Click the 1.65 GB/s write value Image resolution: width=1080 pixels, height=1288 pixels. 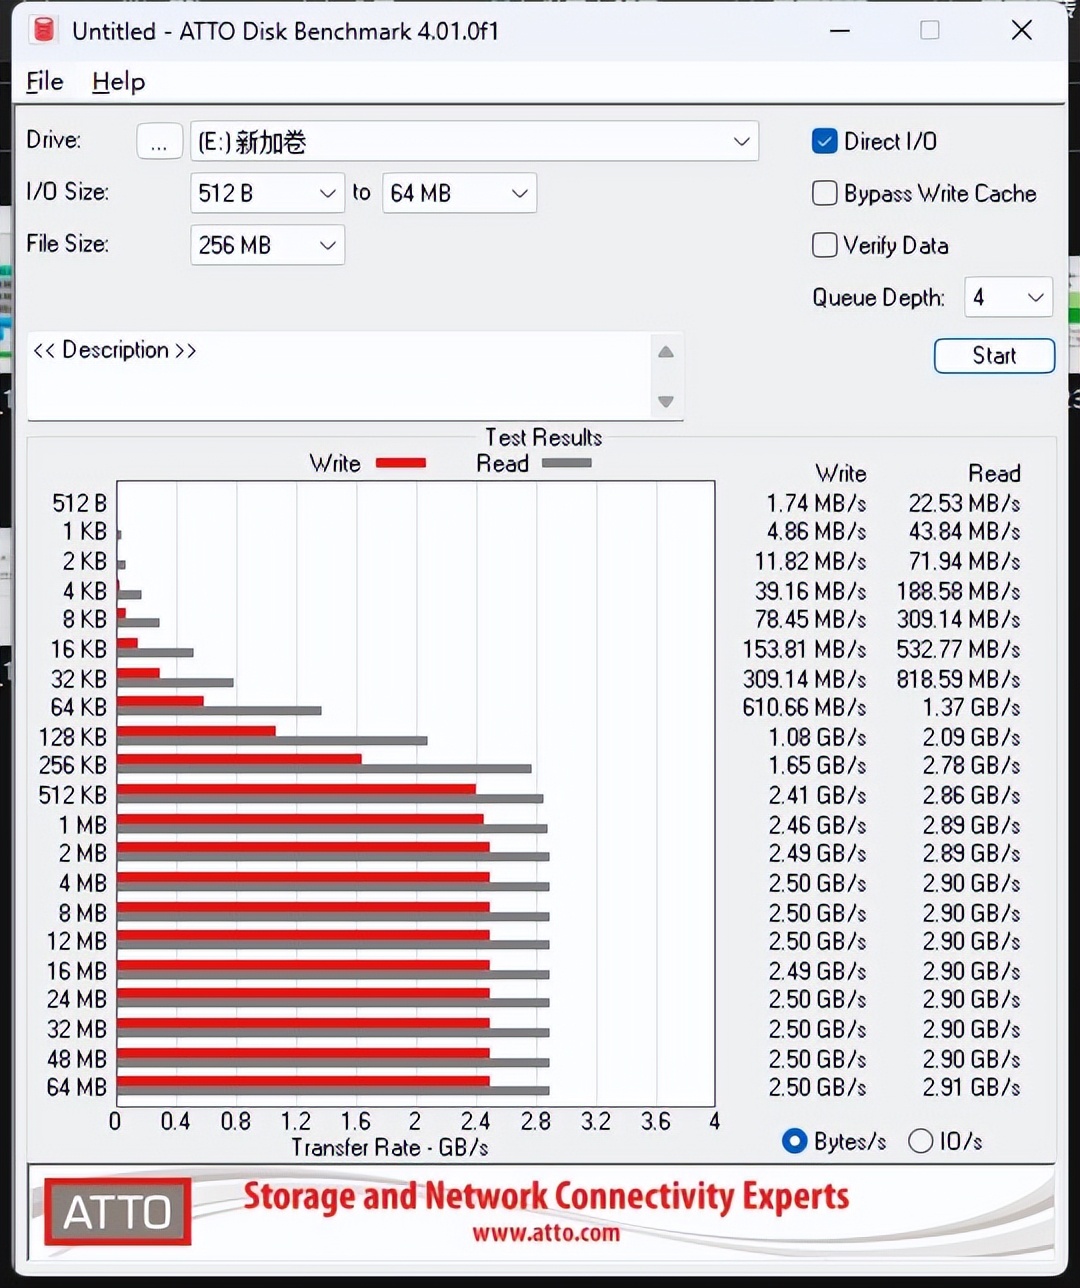817,765
